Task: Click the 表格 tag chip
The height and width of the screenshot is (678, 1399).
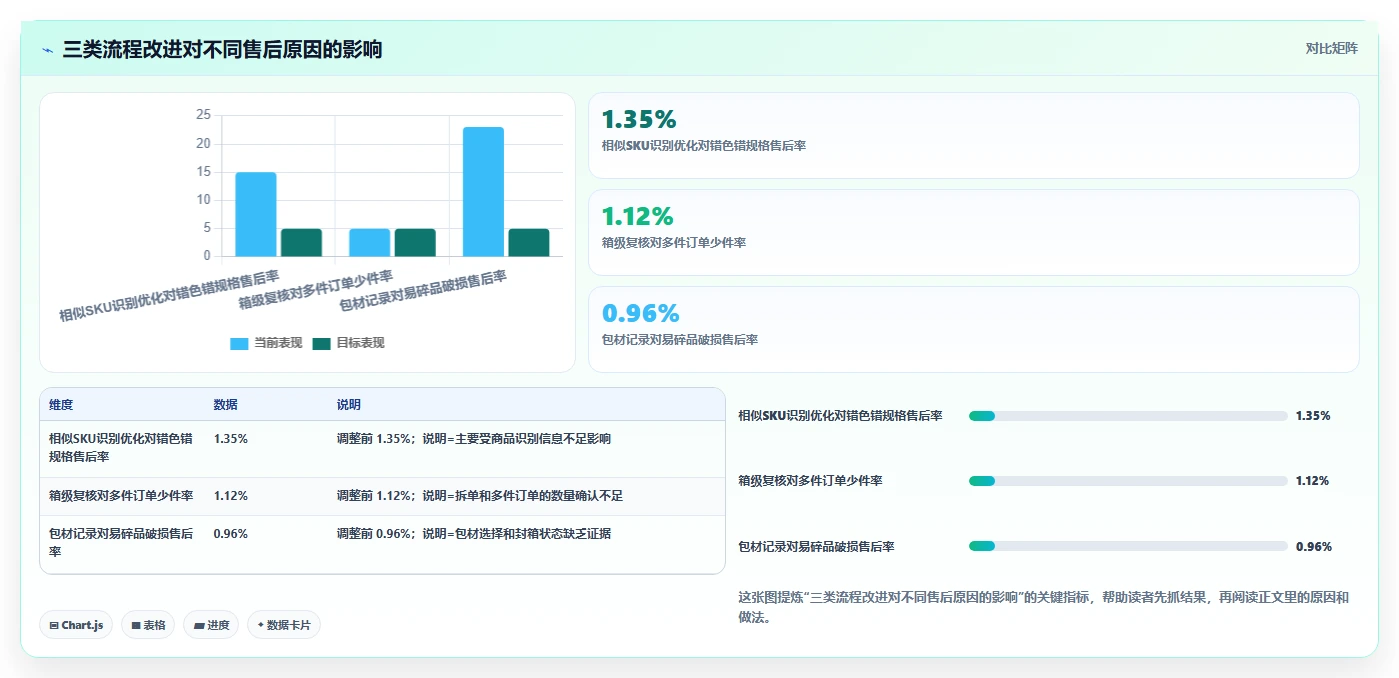Action: tap(148, 625)
